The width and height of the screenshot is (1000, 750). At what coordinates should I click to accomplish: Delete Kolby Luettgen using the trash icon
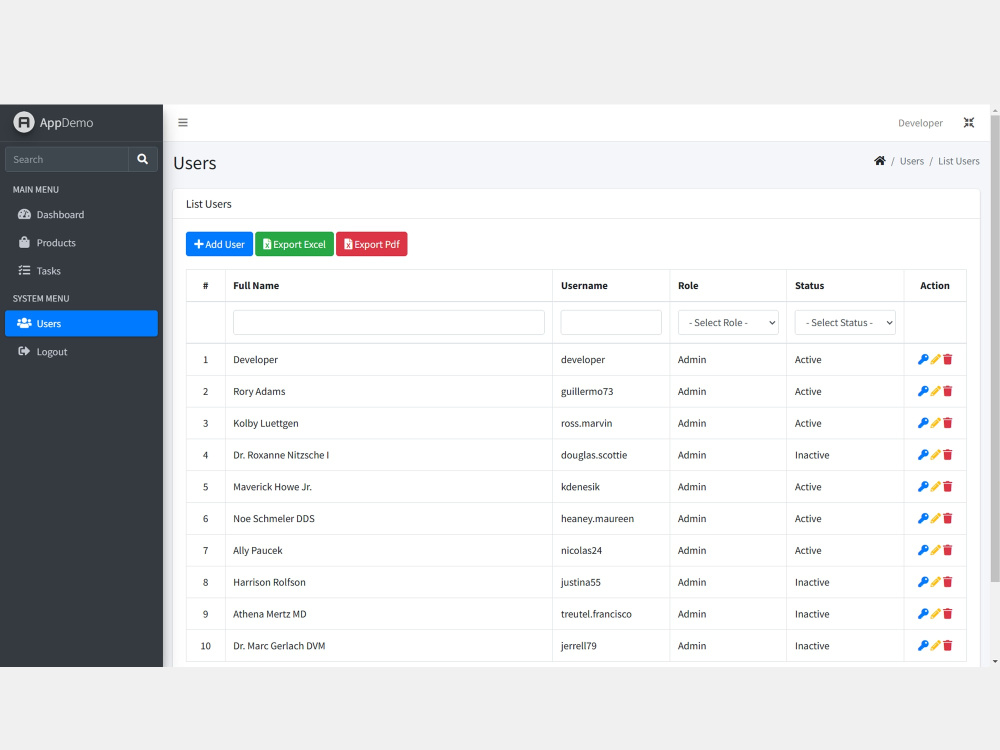[x=948, y=422]
